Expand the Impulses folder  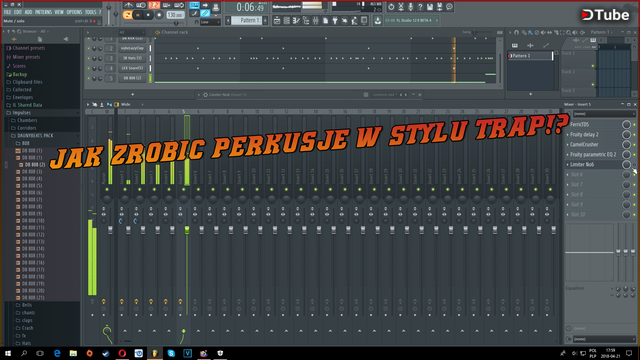point(21,113)
